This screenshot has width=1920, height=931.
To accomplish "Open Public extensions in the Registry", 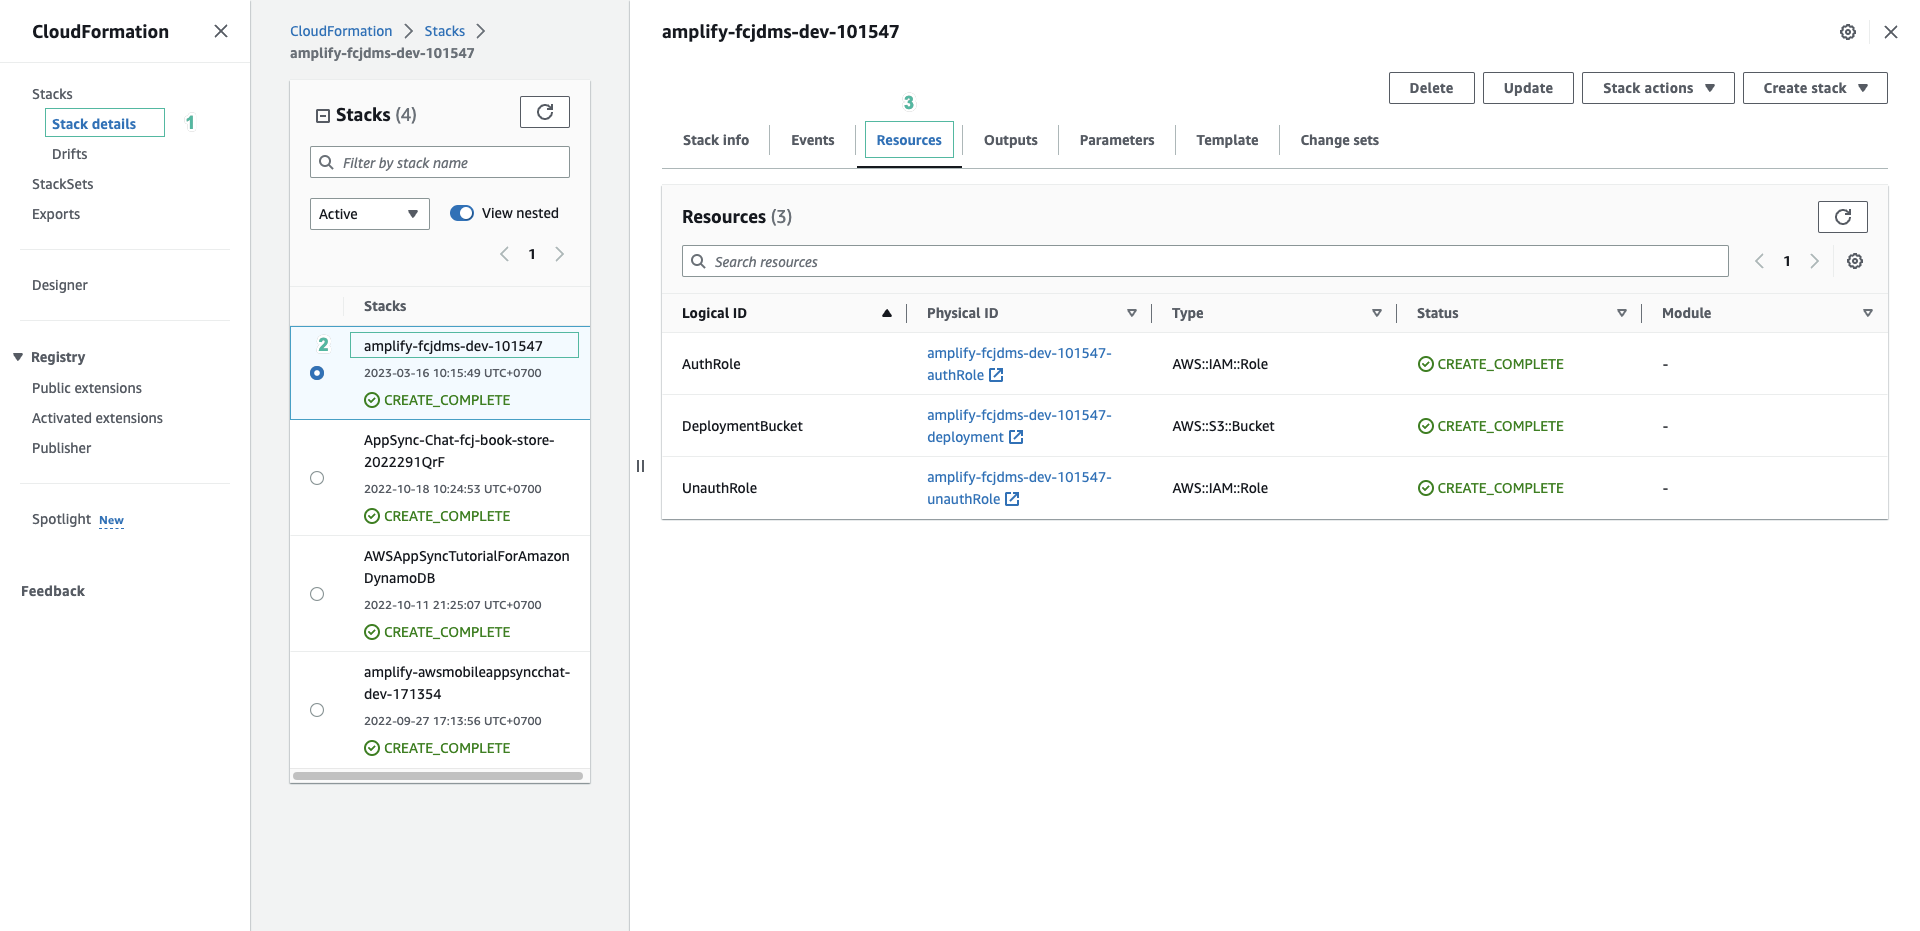I will [x=87, y=388].
